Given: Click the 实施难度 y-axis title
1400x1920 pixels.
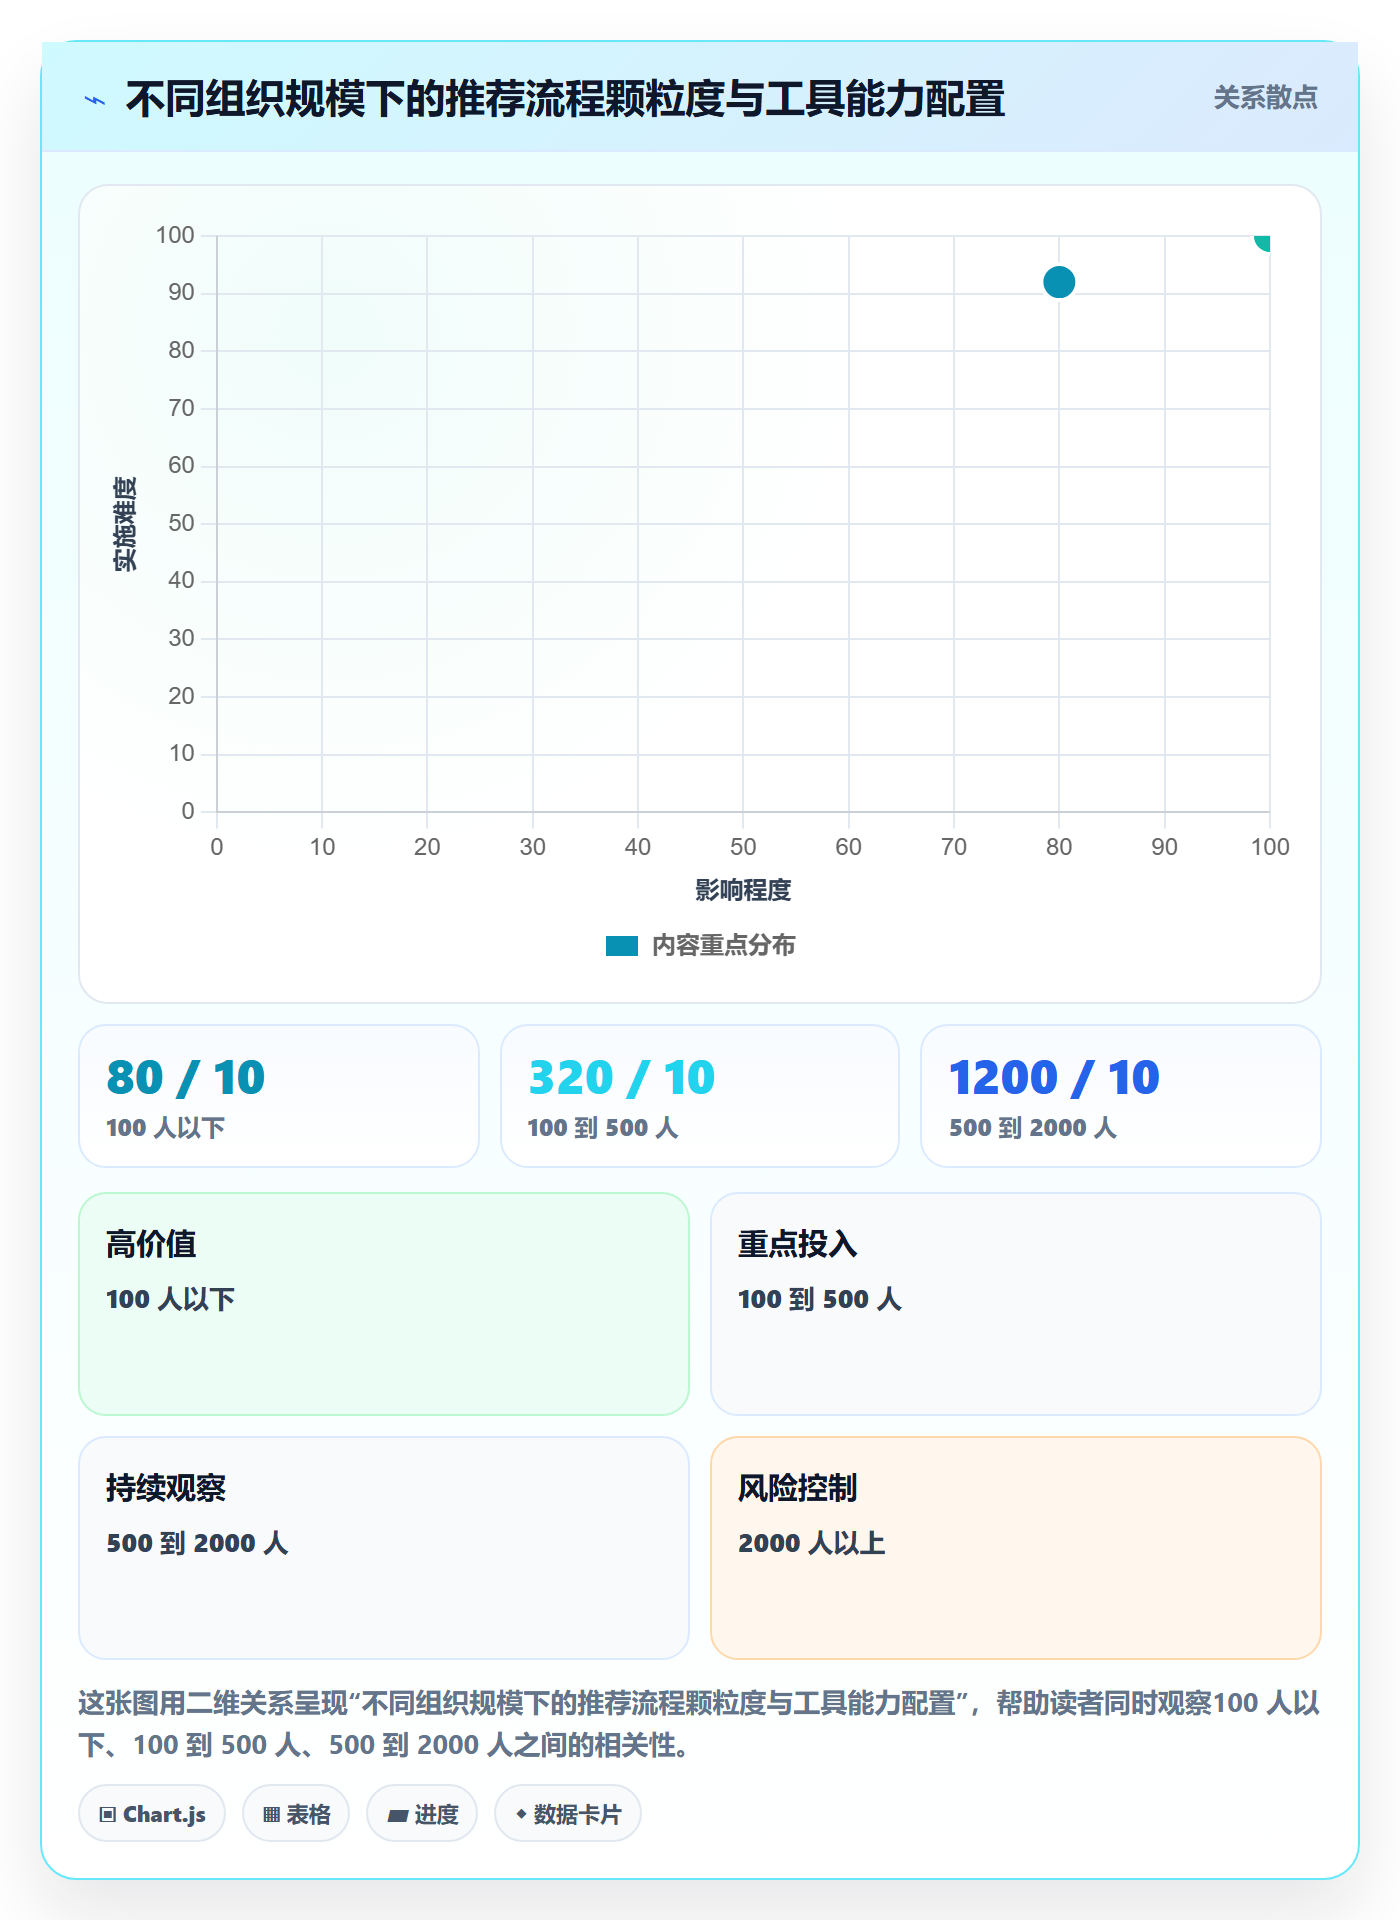Looking at the screenshot, I should pos(125,524).
